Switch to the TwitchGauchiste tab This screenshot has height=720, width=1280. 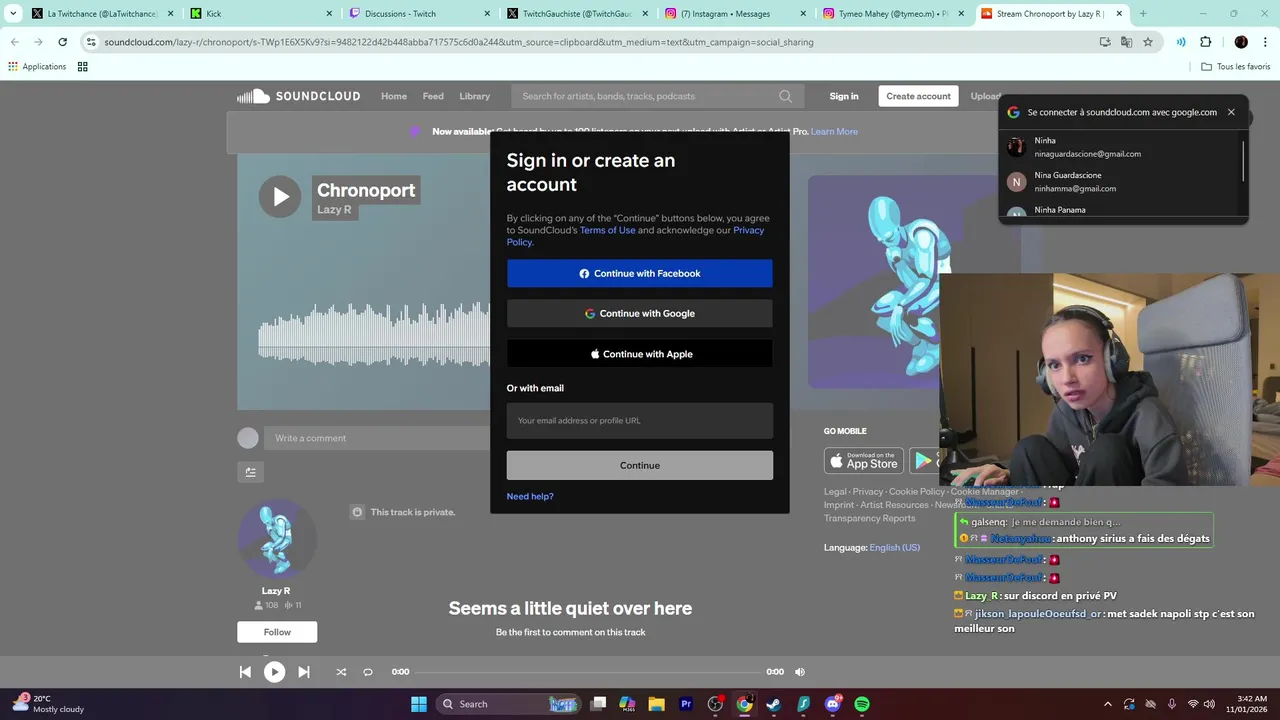point(577,14)
